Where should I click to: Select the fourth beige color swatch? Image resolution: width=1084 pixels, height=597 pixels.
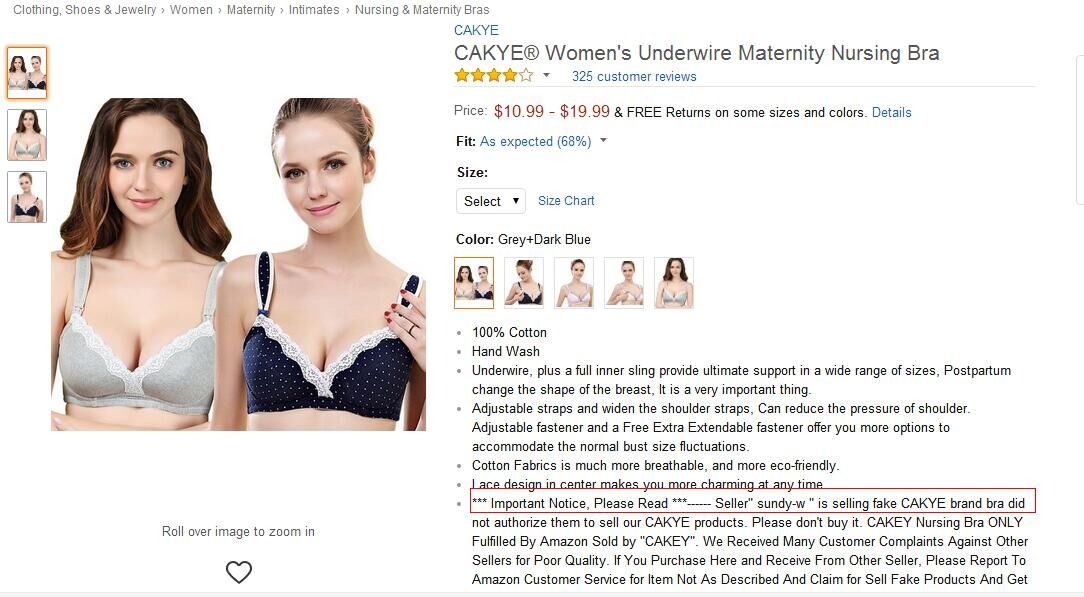pos(624,283)
